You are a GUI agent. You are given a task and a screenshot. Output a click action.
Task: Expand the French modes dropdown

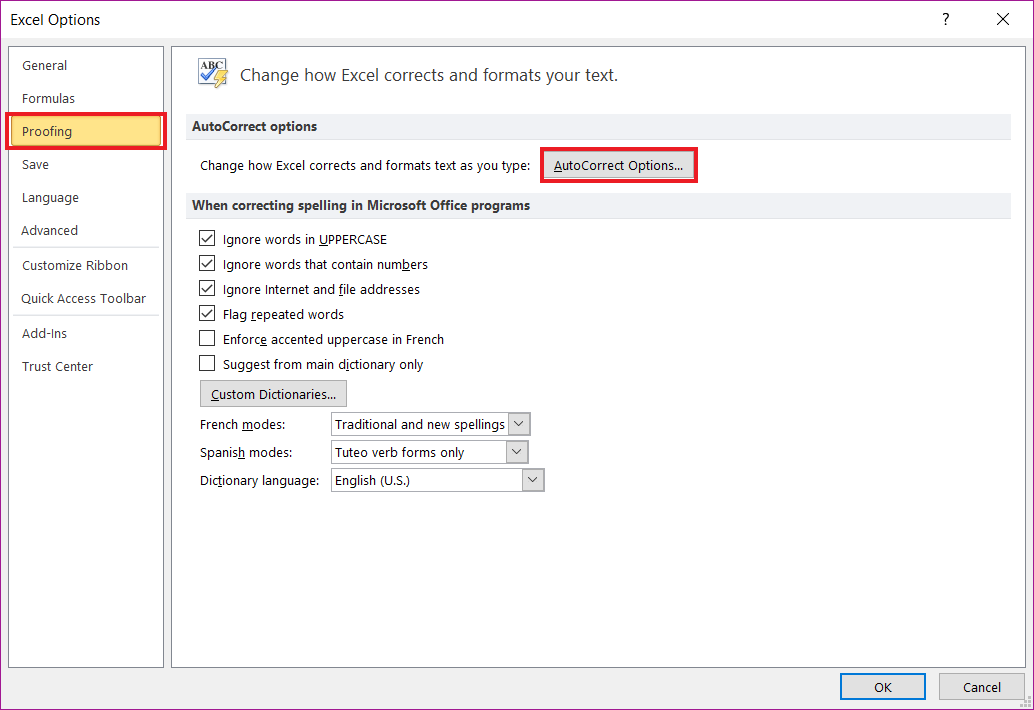[x=518, y=424]
